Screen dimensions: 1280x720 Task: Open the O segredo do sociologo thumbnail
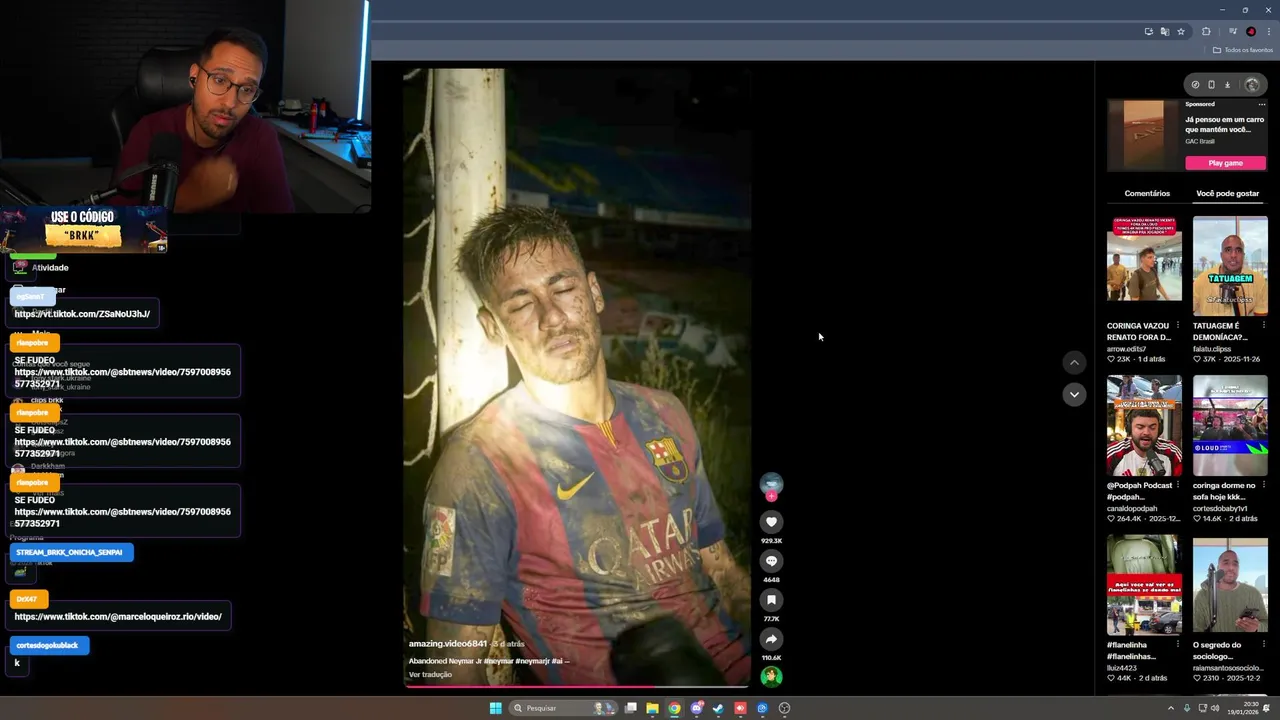pyautogui.click(x=1230, y=585)
